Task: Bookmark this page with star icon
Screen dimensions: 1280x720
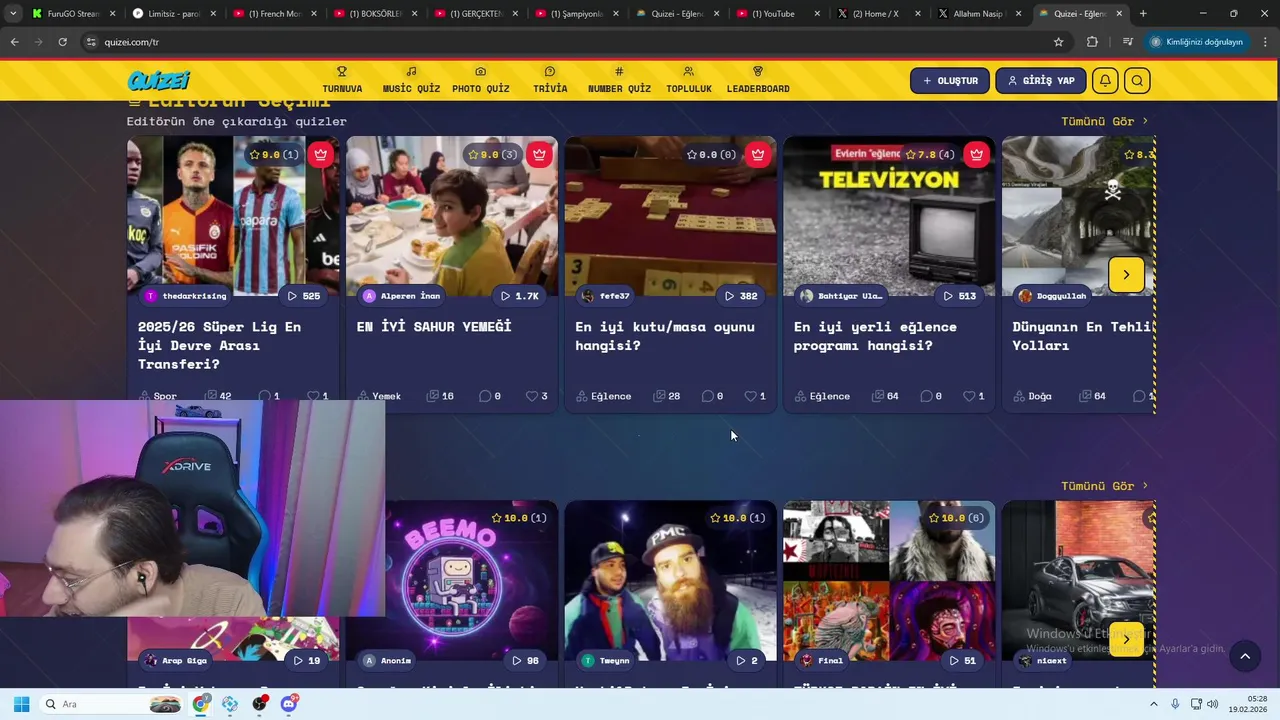Action: point(1058,42)
